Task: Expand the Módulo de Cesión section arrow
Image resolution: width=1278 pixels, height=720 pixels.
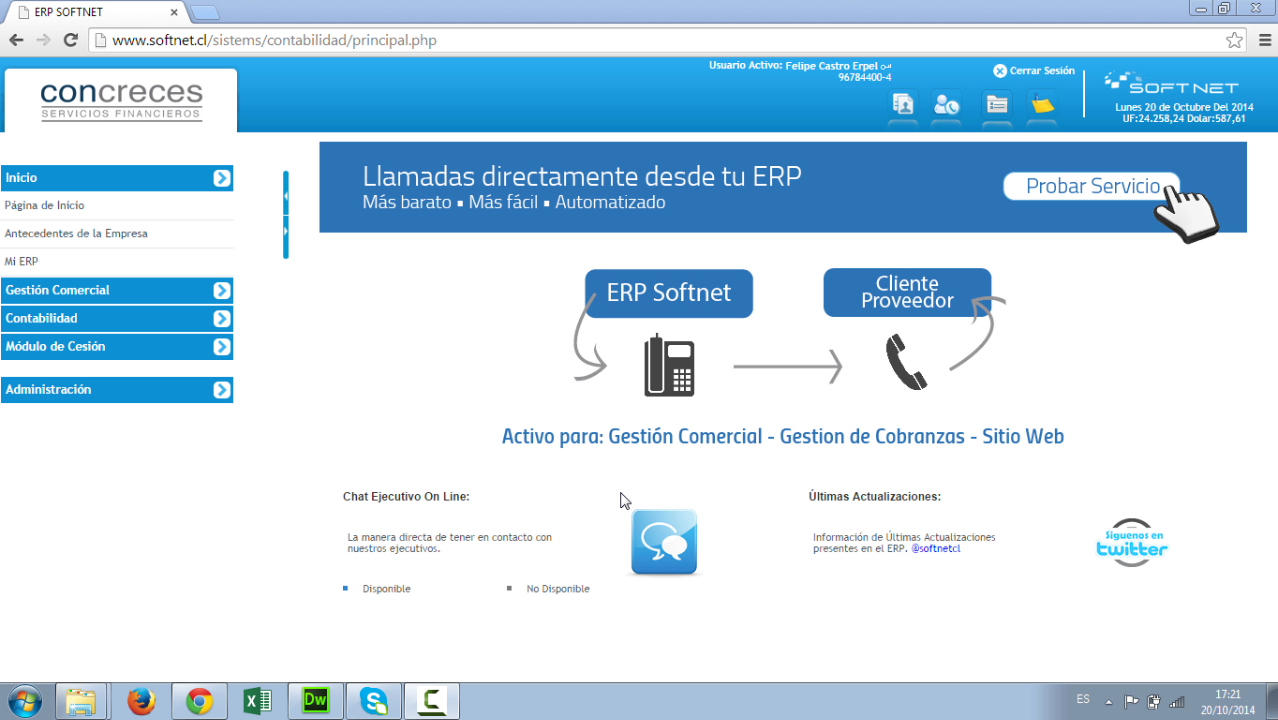Action: [x=222, y=347]
